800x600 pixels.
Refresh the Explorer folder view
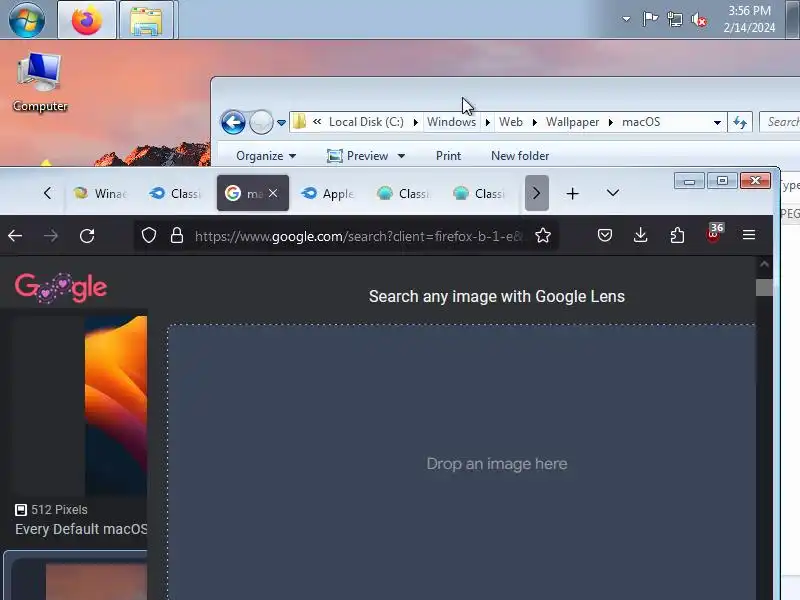(740, 122)
